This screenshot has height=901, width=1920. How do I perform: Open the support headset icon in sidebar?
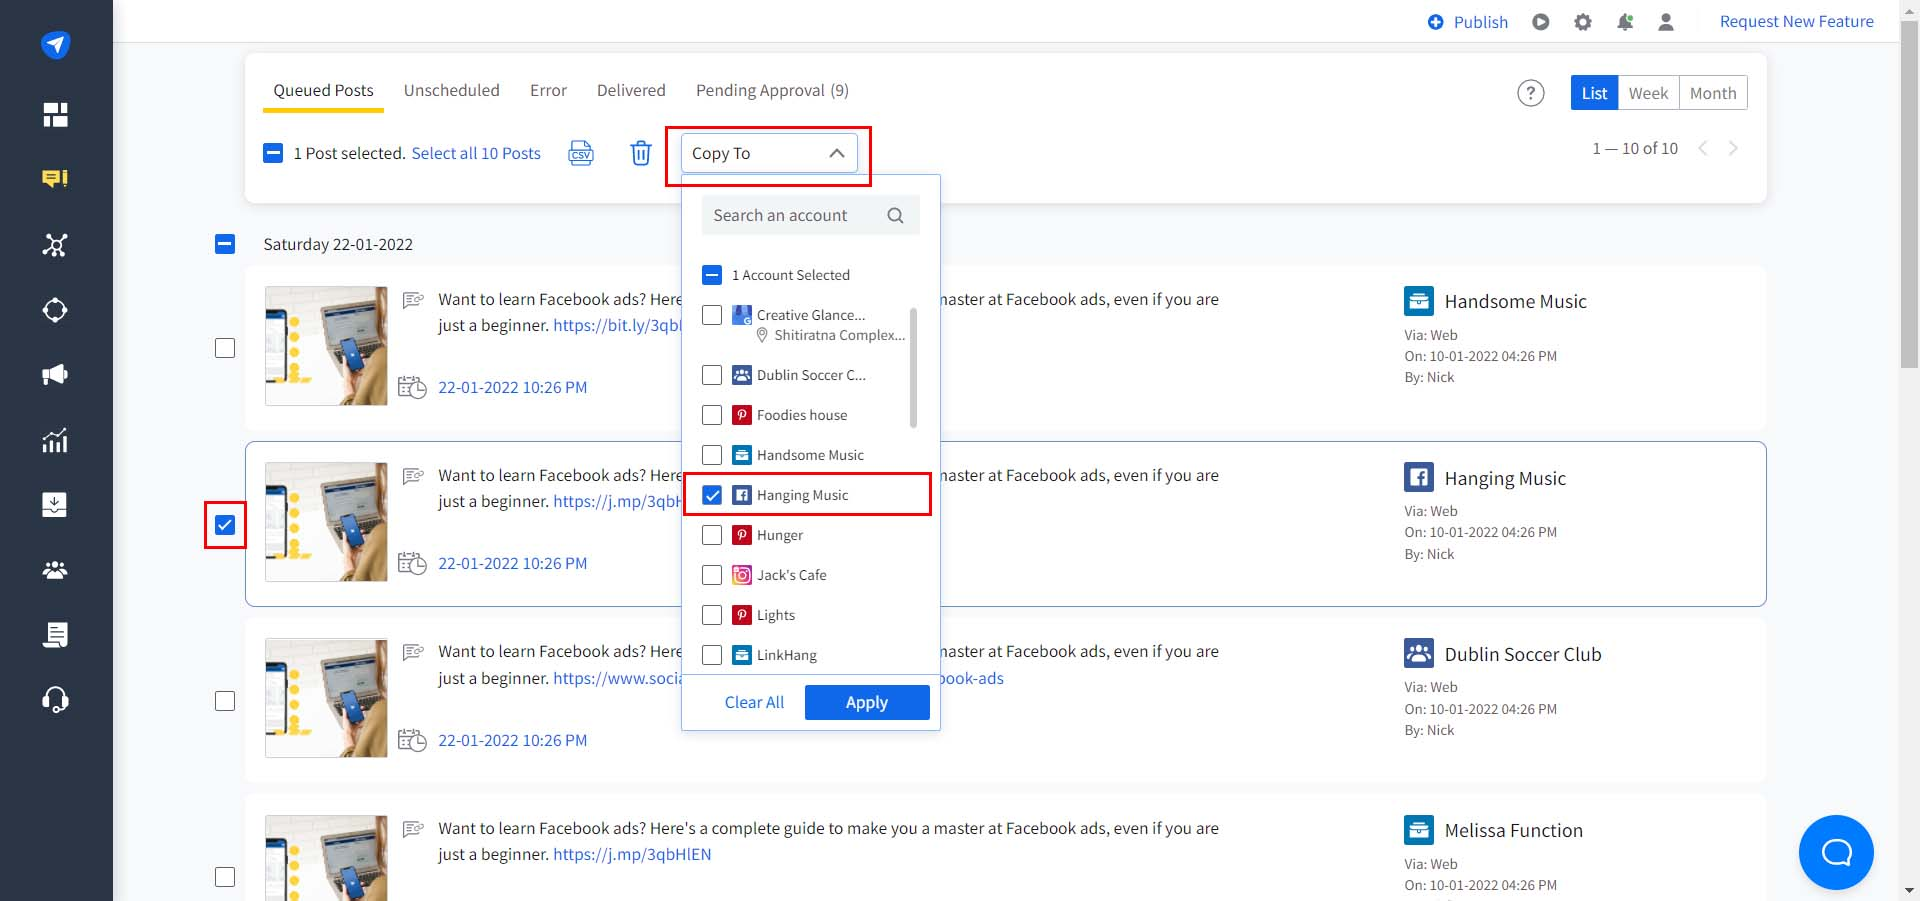pos(55,699)
